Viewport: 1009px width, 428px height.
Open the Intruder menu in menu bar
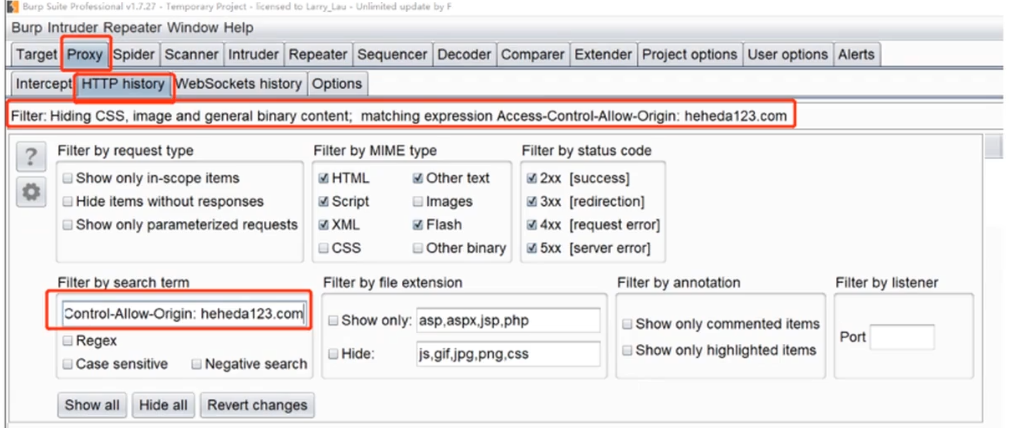pyautogui.click(x=73, y=28)
